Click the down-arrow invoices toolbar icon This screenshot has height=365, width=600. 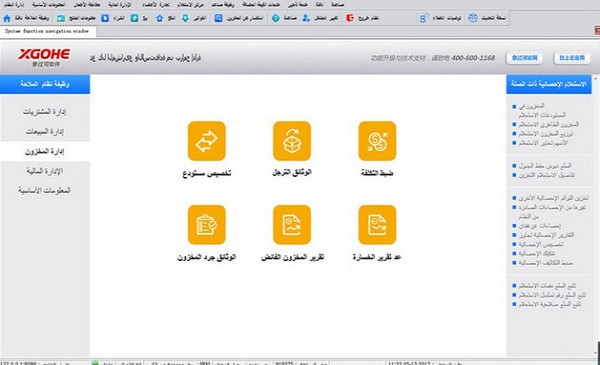pos(185,18)
